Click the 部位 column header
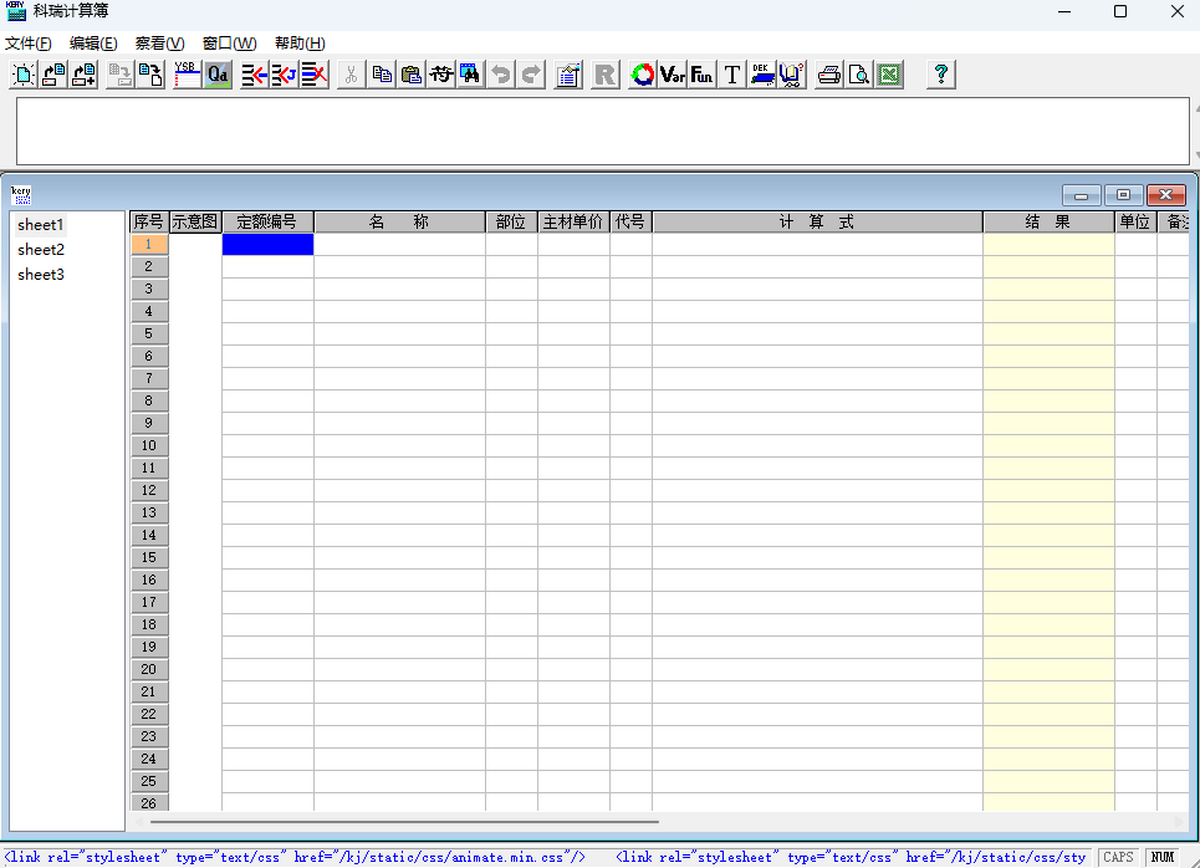Screen dimensions: 1200x868 point(511,222)
